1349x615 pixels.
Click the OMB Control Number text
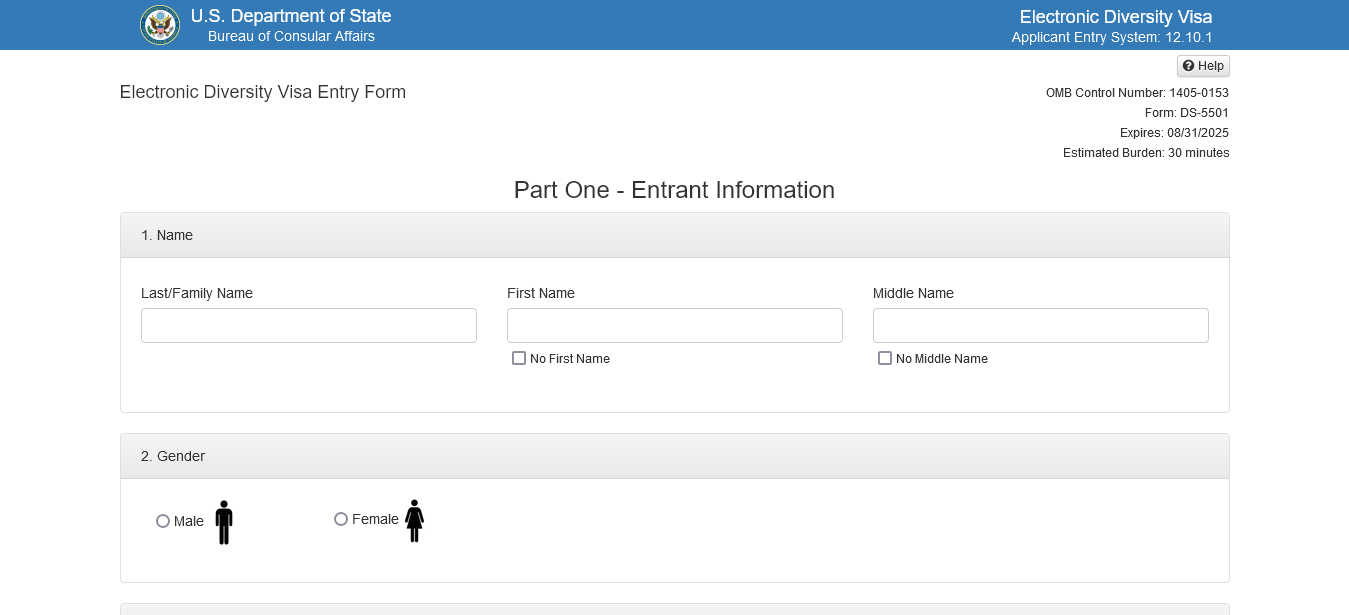(x=1137, y=93)
